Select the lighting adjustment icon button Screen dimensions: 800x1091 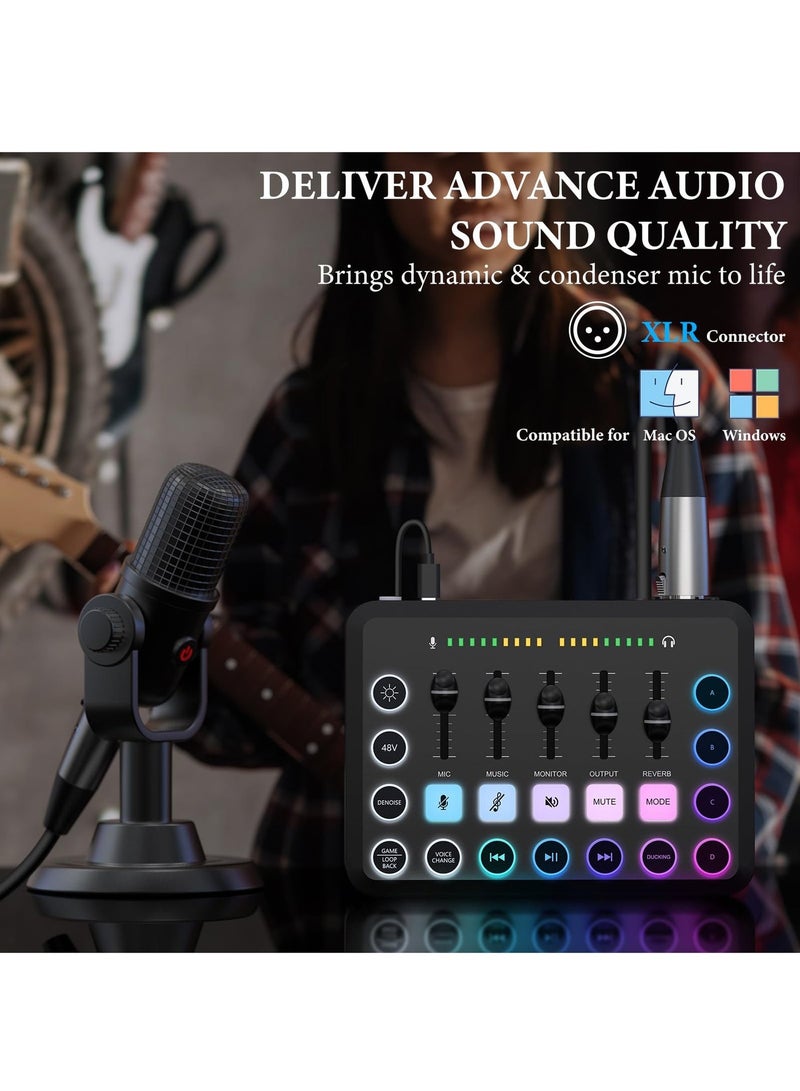pyautogui.click(x=388, y=694)
